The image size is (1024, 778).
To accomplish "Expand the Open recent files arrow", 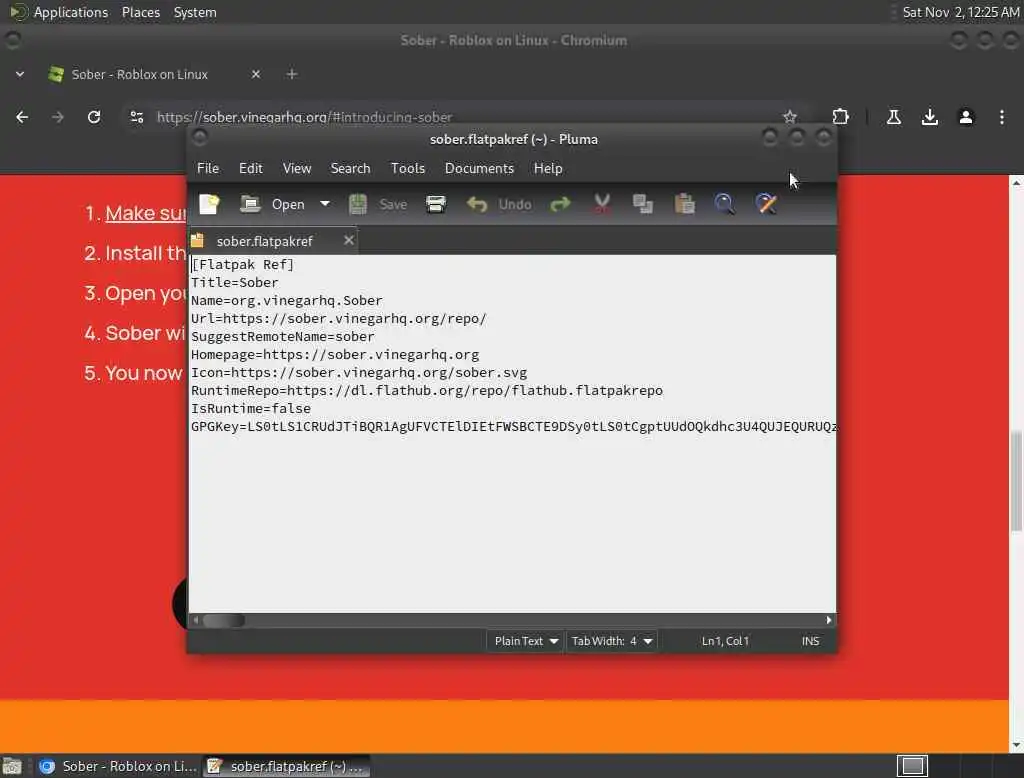I will point(325,204).
